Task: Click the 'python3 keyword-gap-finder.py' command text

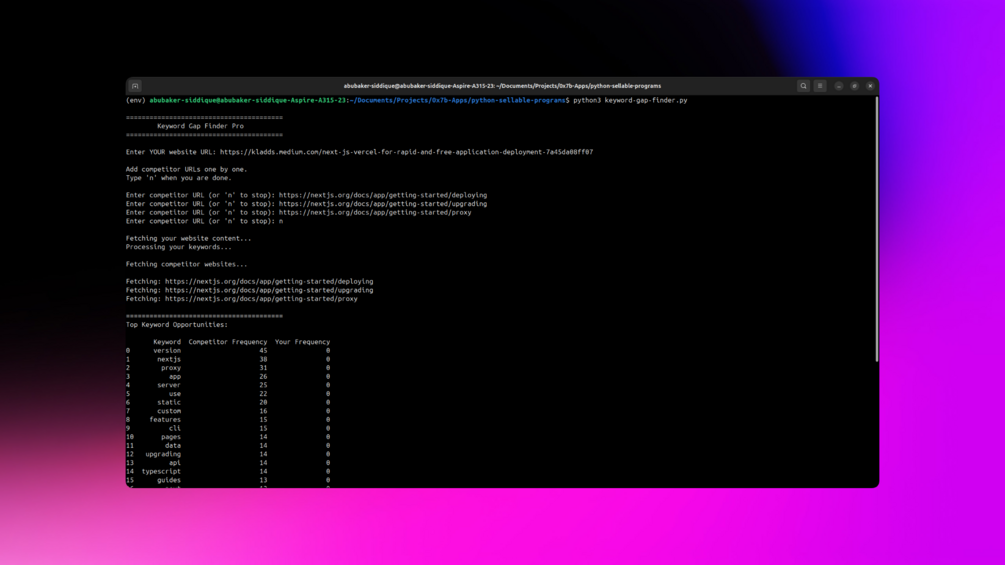Action: [630, 100]
